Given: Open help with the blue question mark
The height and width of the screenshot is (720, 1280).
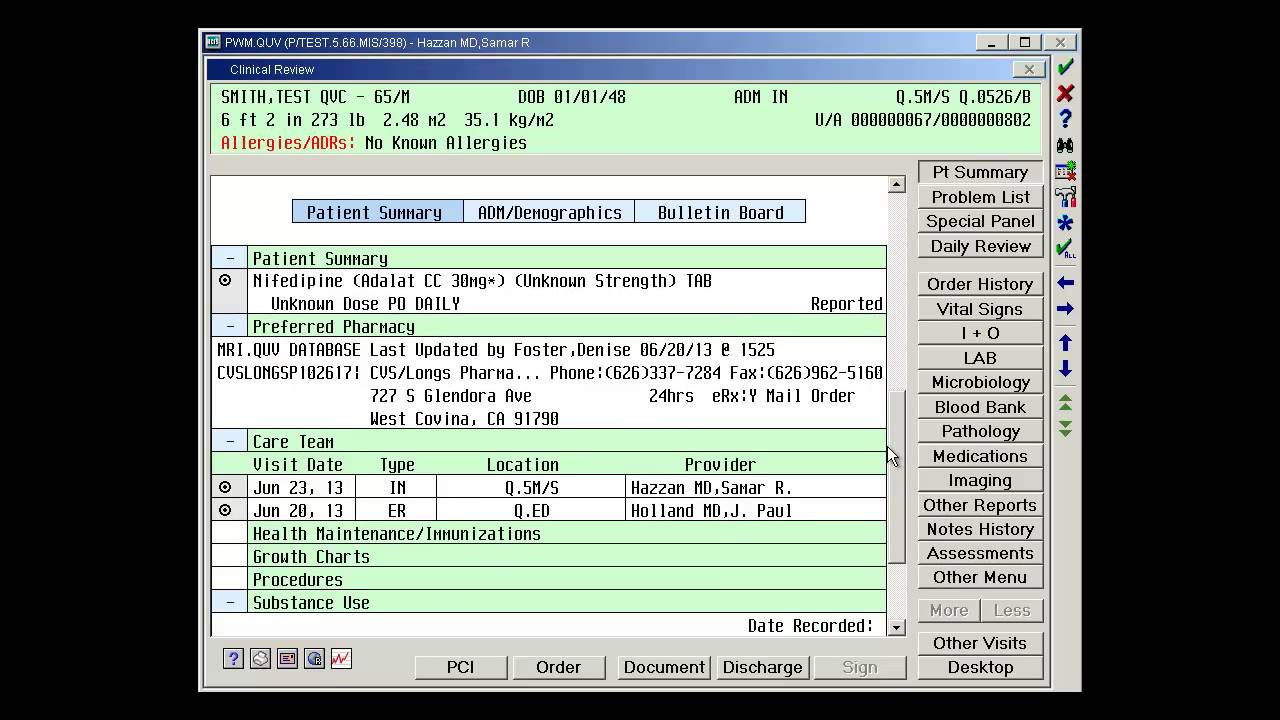Looking at the screenshot, I should click(x=1066, y=119).
